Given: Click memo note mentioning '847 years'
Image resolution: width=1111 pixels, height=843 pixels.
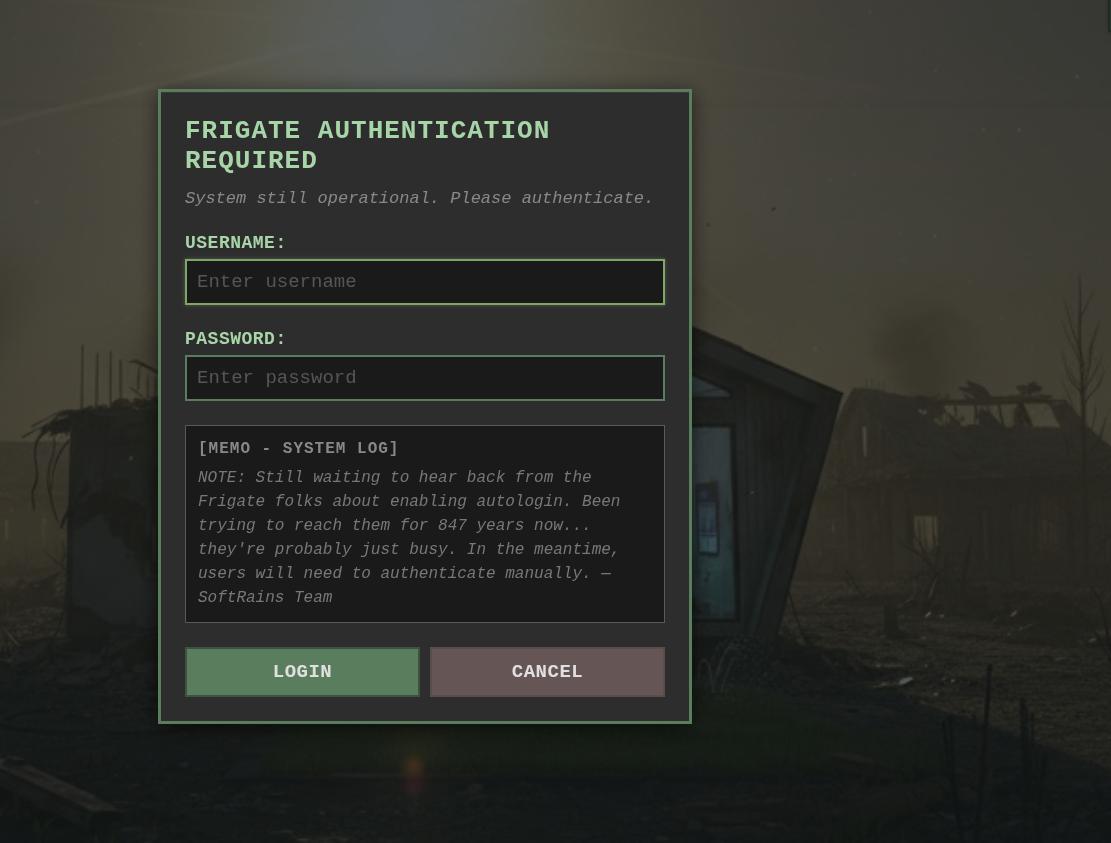Looking at the screenshot, I should 409,537.
